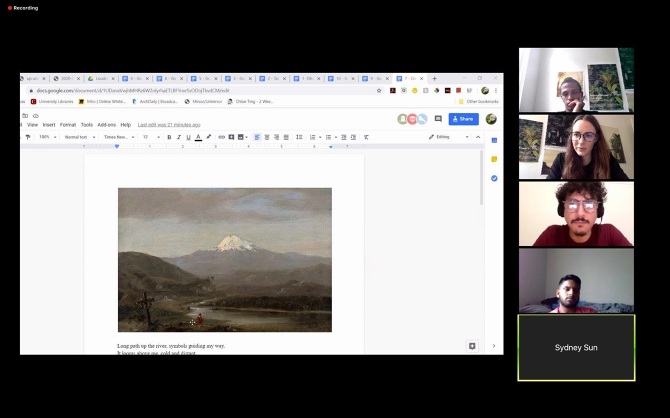Toggle italic text formatting
Screen dimensions: 670x418
point(178,137)
